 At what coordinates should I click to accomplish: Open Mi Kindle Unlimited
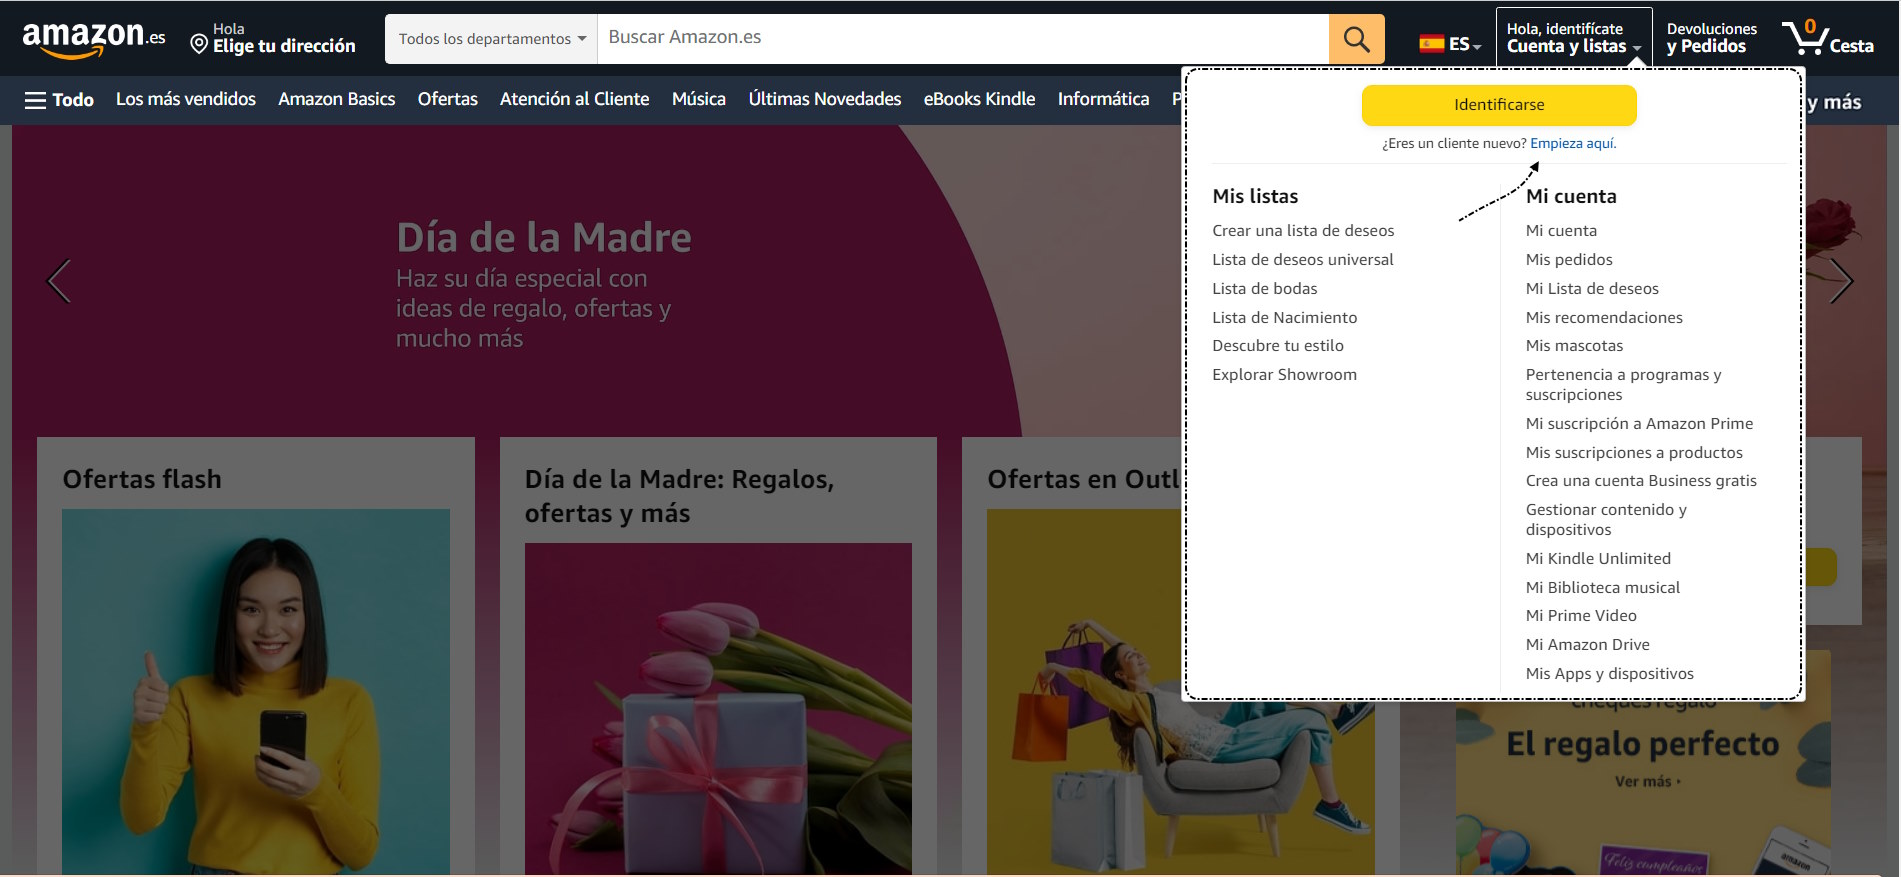click(x=1598, y=559)
